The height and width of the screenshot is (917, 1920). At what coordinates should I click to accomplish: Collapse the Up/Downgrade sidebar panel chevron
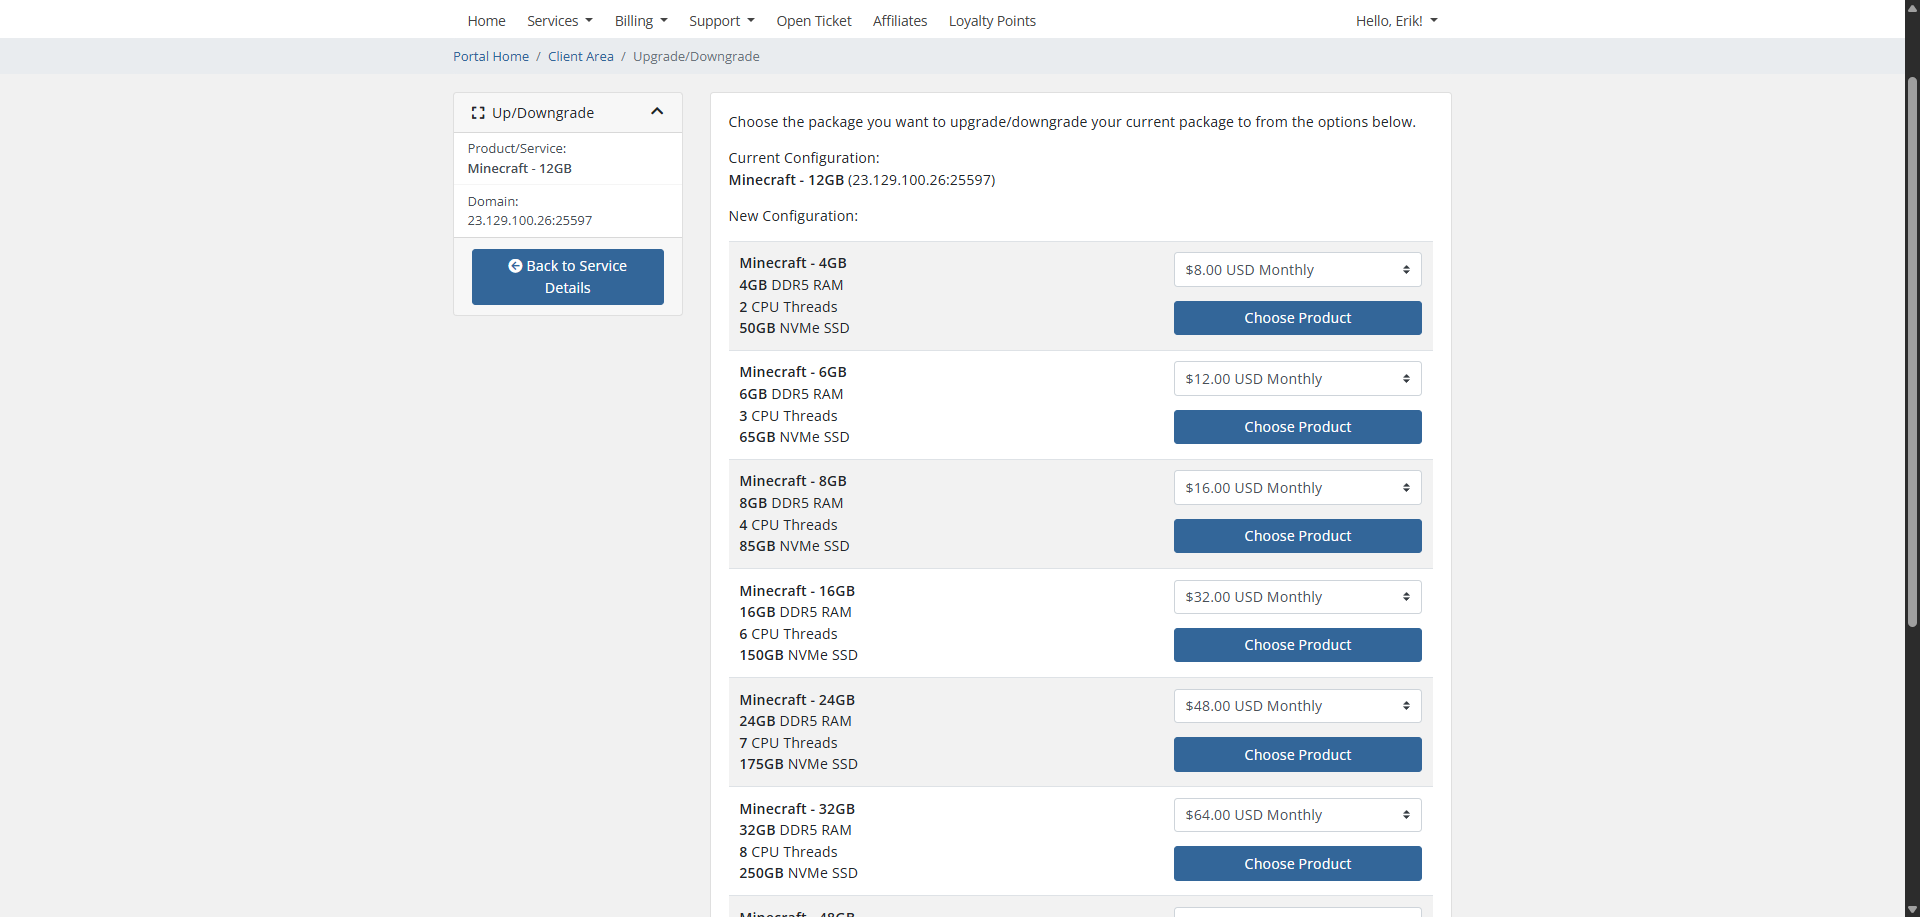657,112
